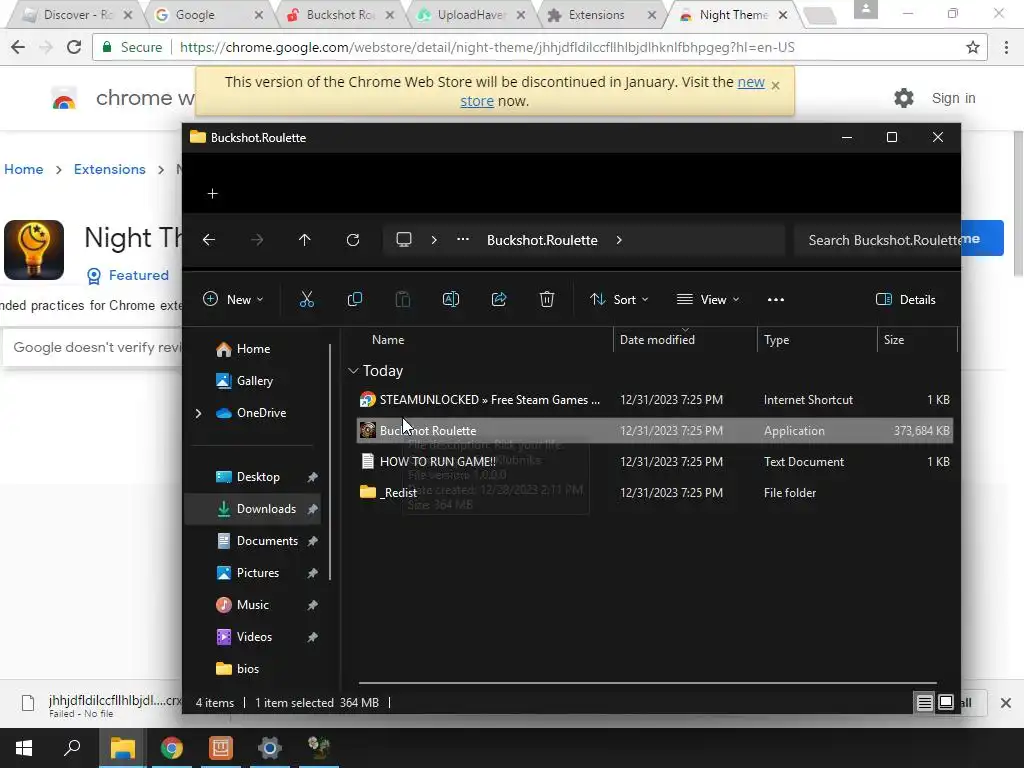1024x768 pixels.
Task: Close the Night Theme Chrome tab
Action: coord(782,14)
